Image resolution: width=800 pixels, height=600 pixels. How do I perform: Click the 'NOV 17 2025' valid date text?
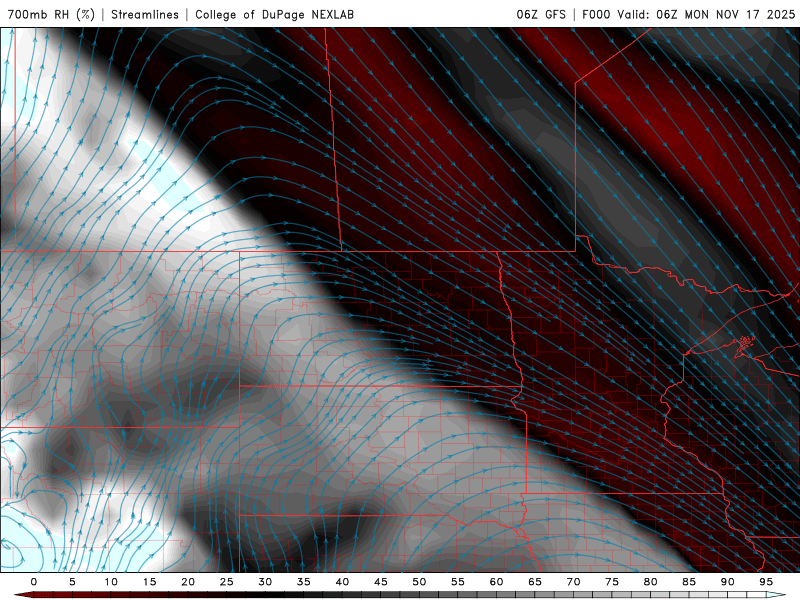(x=755, y=14)
